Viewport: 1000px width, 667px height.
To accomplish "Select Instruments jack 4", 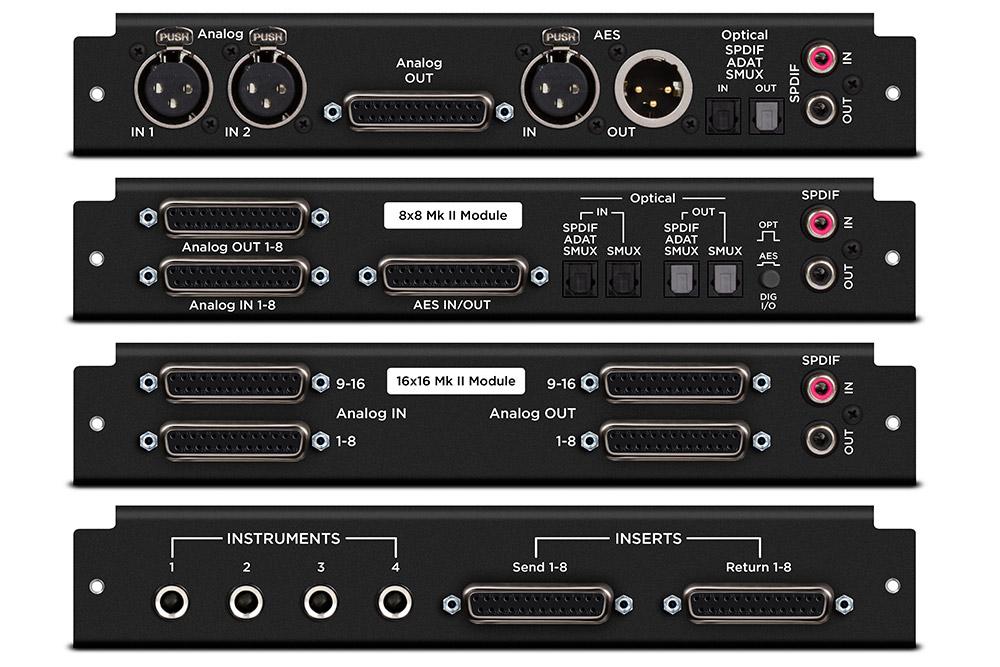I will 394,602.
